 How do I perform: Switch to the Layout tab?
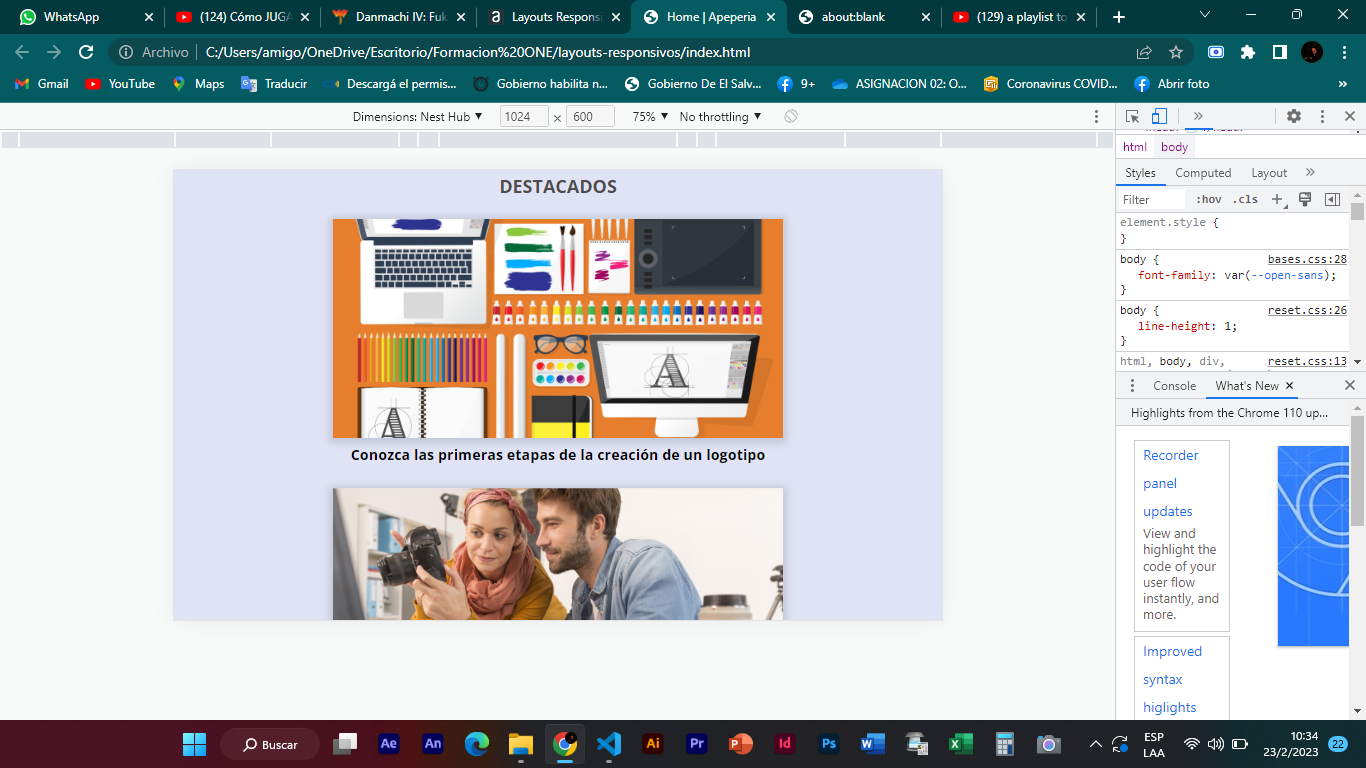[1269, 173]
